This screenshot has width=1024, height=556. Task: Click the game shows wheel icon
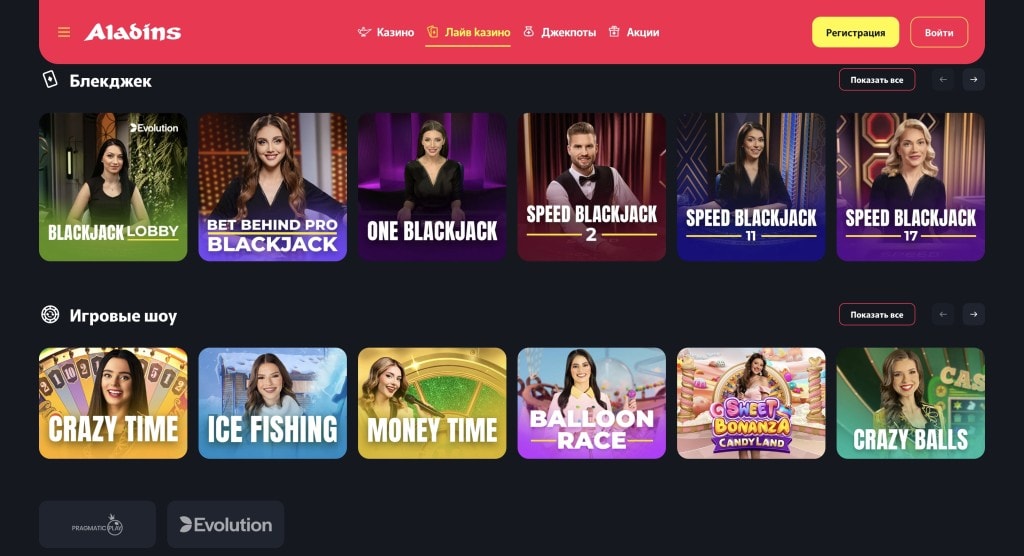pyautogui.click(x=50, y=315)
